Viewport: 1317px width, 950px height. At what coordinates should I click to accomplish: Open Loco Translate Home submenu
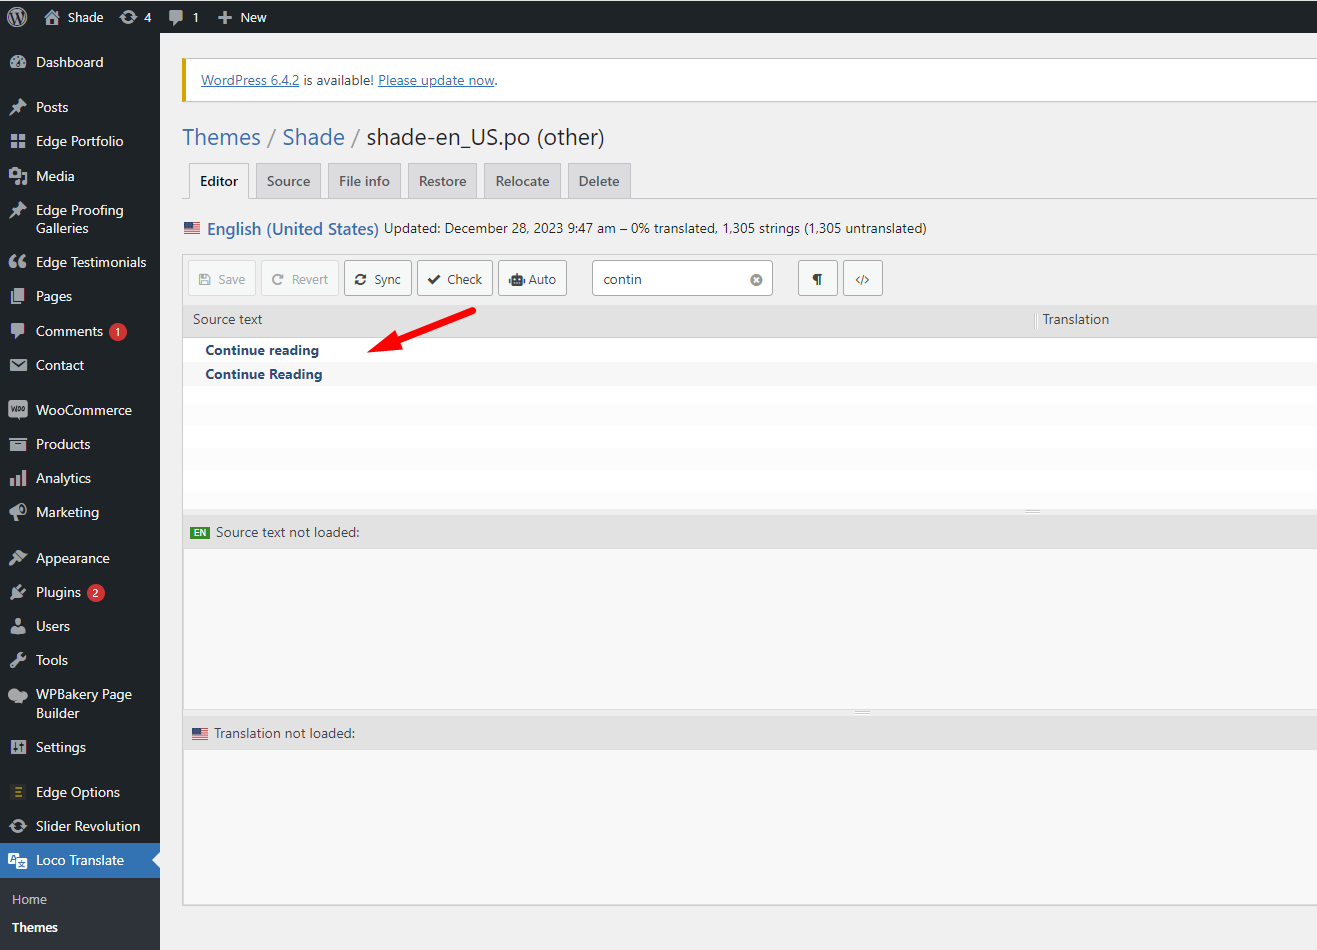pyautogui.click(x=29, y=899)
